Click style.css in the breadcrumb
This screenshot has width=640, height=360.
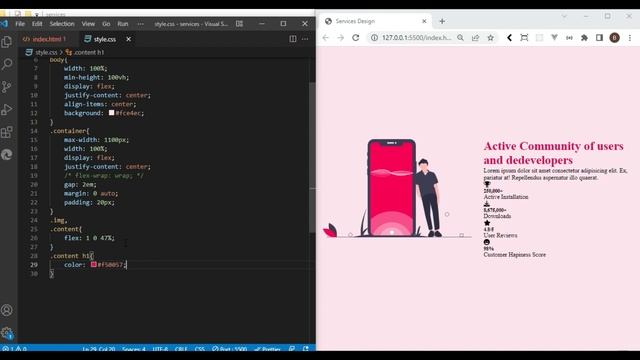click(x=41, y=52)
